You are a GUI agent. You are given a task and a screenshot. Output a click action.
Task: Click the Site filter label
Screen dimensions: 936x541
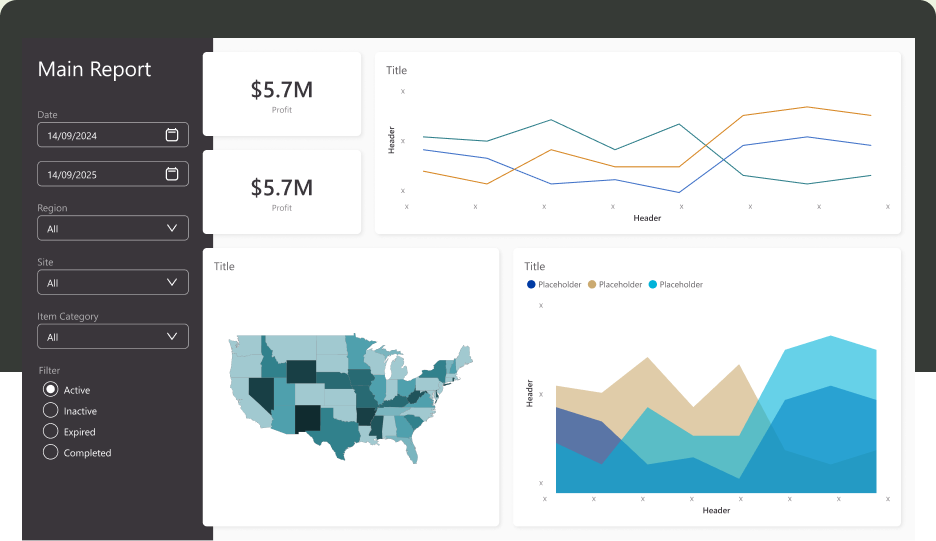pos(45,262)
